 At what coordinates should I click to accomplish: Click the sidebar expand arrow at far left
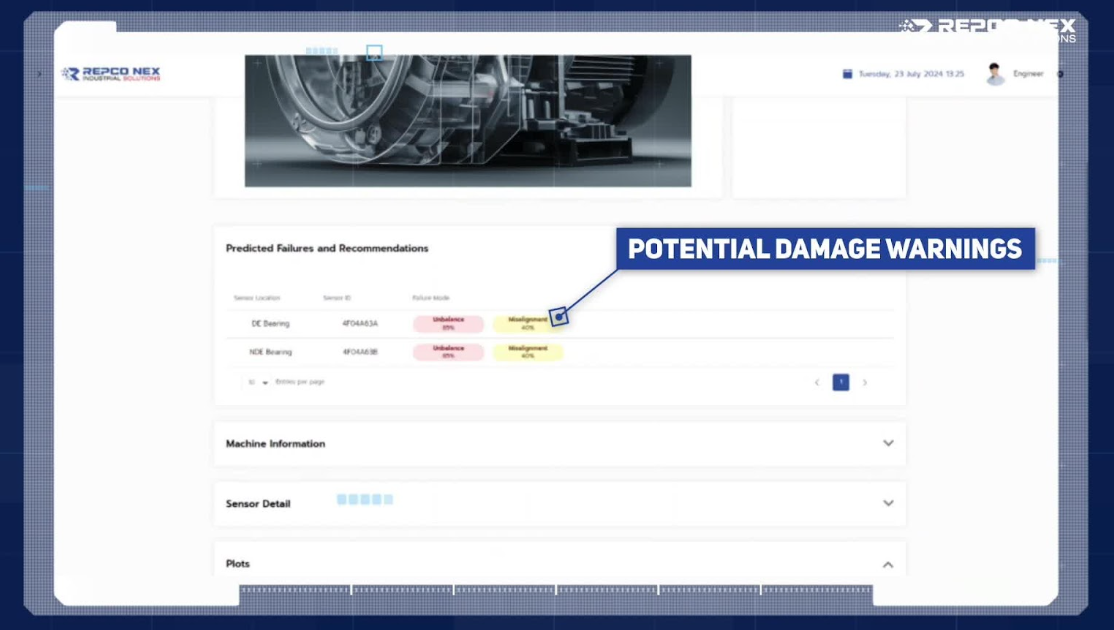coord(39,74)
